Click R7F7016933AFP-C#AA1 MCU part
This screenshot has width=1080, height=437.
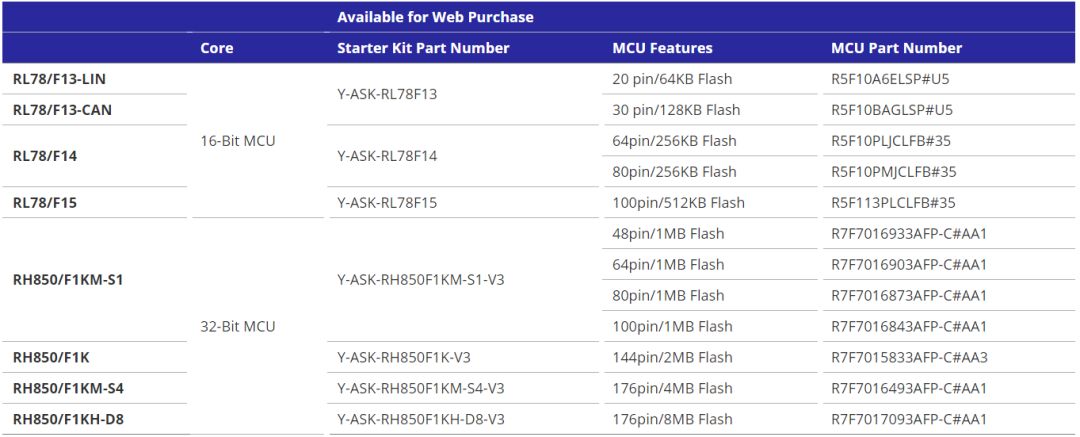coord(908,234)
